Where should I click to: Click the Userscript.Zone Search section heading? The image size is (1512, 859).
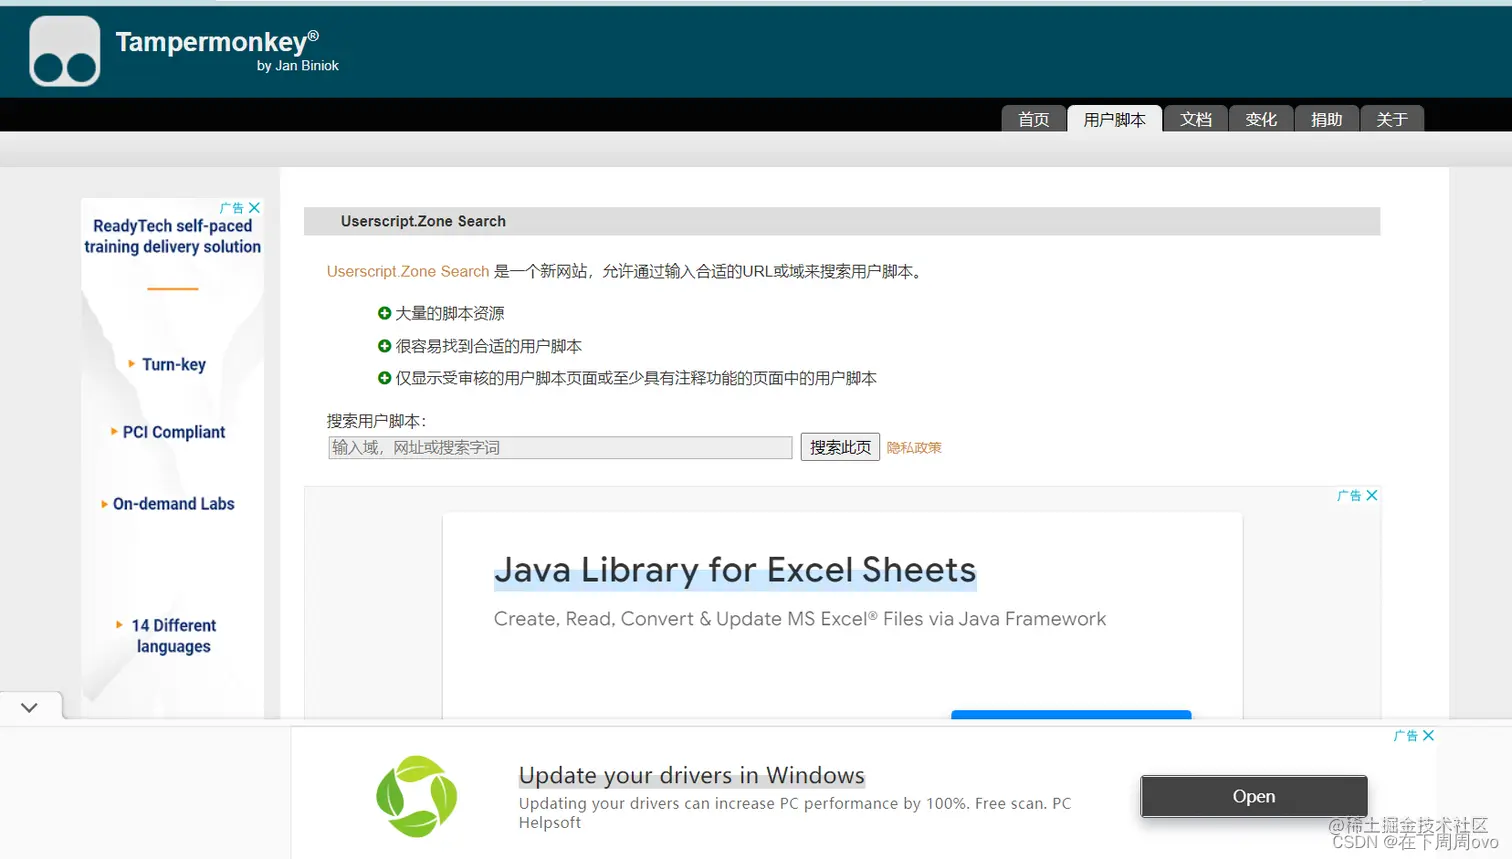(x=423, y=221)
